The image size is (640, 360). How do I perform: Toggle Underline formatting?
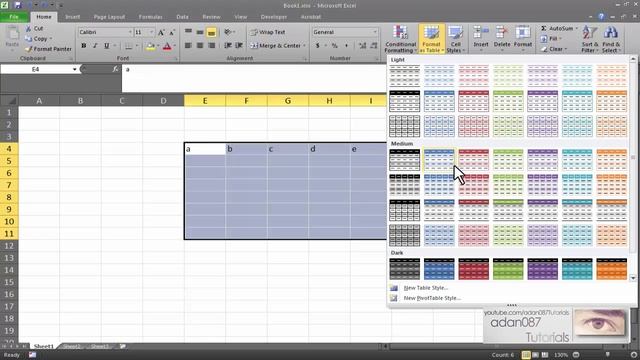107,46
